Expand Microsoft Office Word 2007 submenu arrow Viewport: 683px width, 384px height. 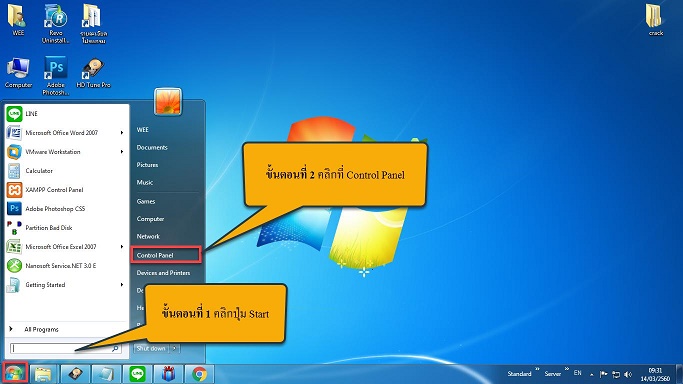[122, 133]
